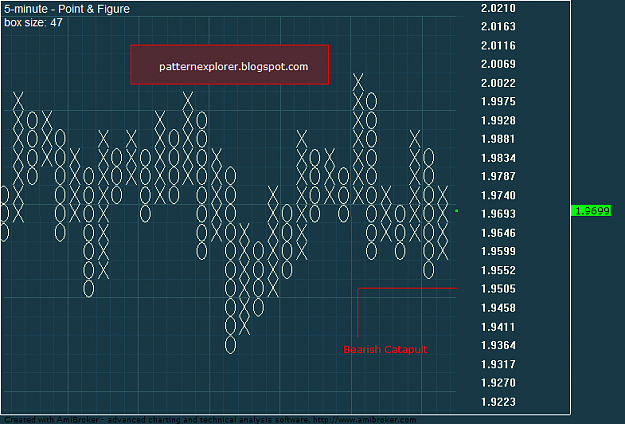
Task: Click the 2.0210 price axis label
Action: 498,8
